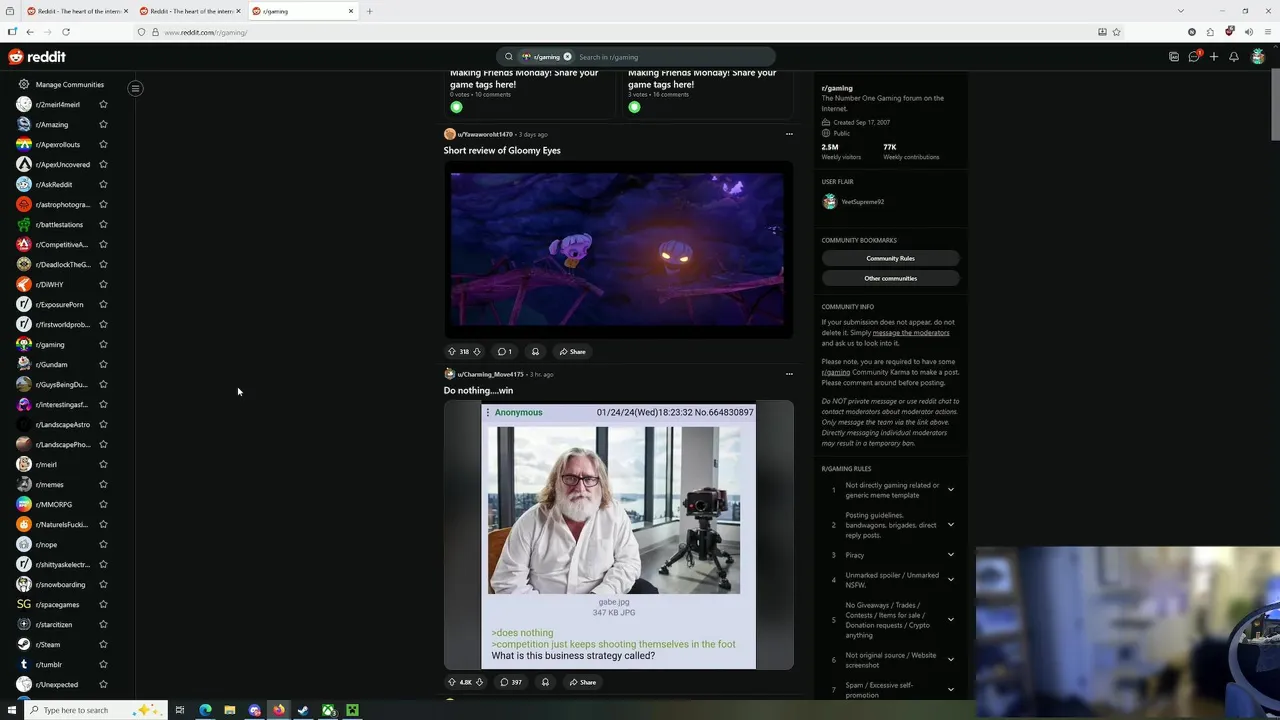This screenshot has height=720, width=1280.
Task: Favorite r/2meirl4meirl with star
Action: pos(103,105)
